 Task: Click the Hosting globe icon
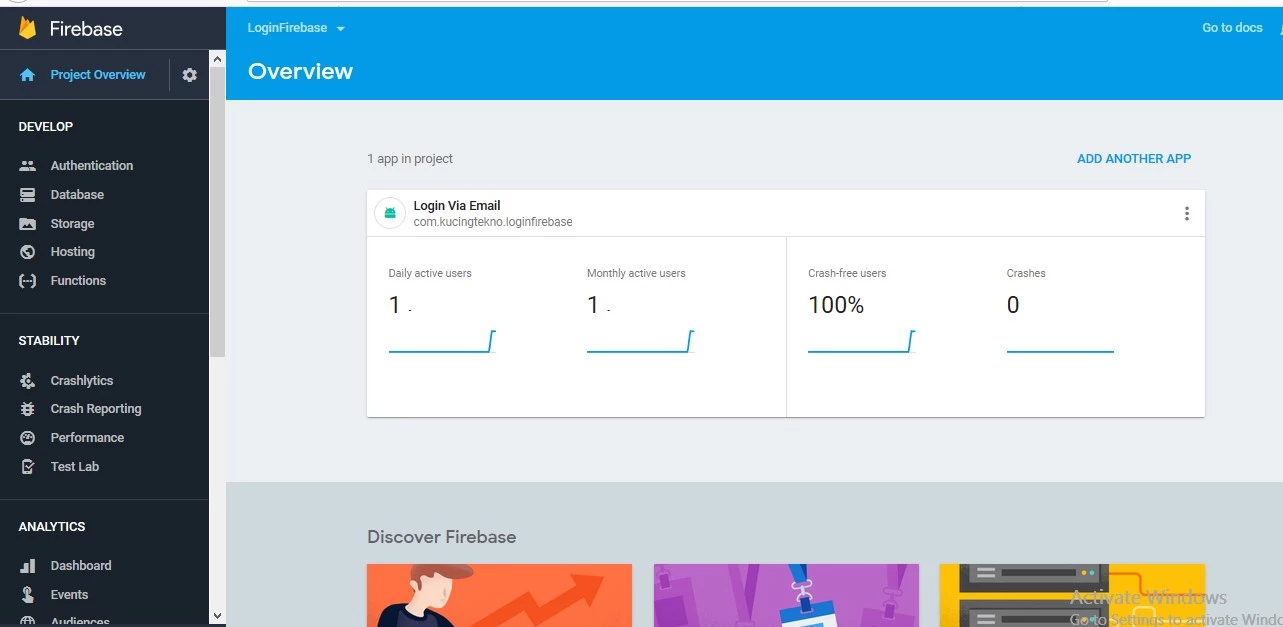point(28,252)
